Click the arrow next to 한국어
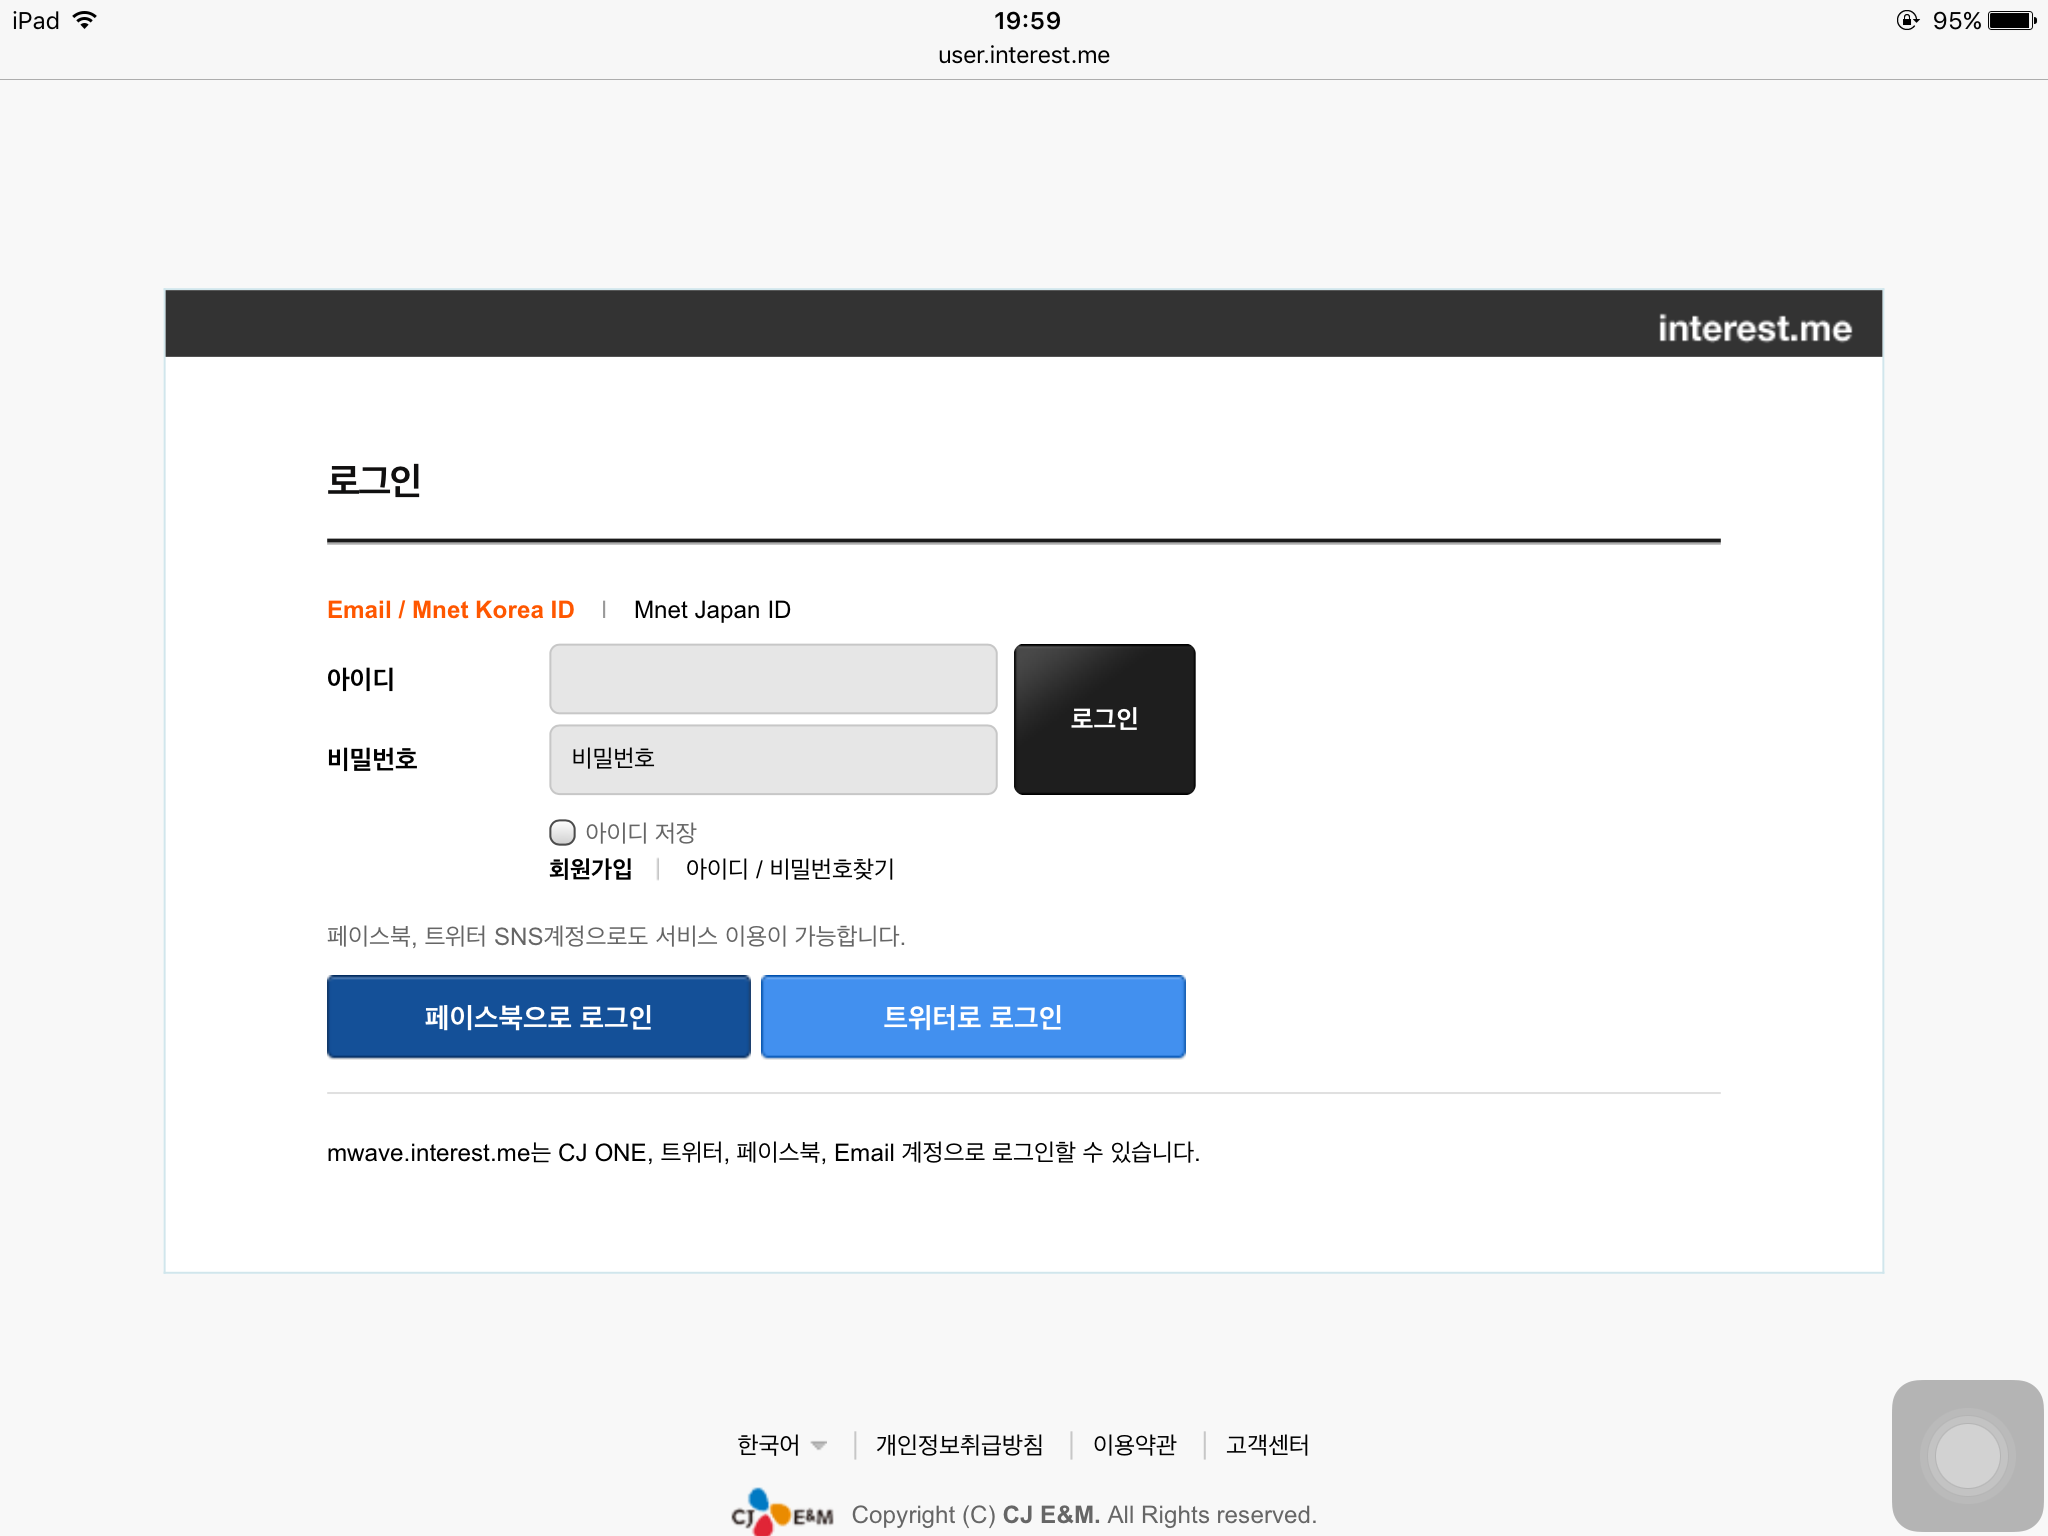 click(x=819, y=1446)
